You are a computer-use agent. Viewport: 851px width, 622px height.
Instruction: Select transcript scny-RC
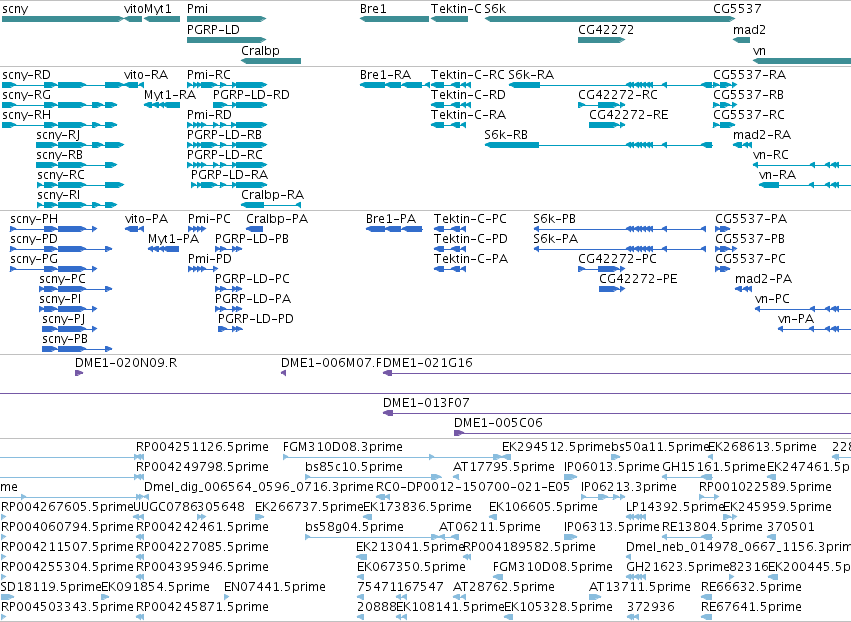61,175
